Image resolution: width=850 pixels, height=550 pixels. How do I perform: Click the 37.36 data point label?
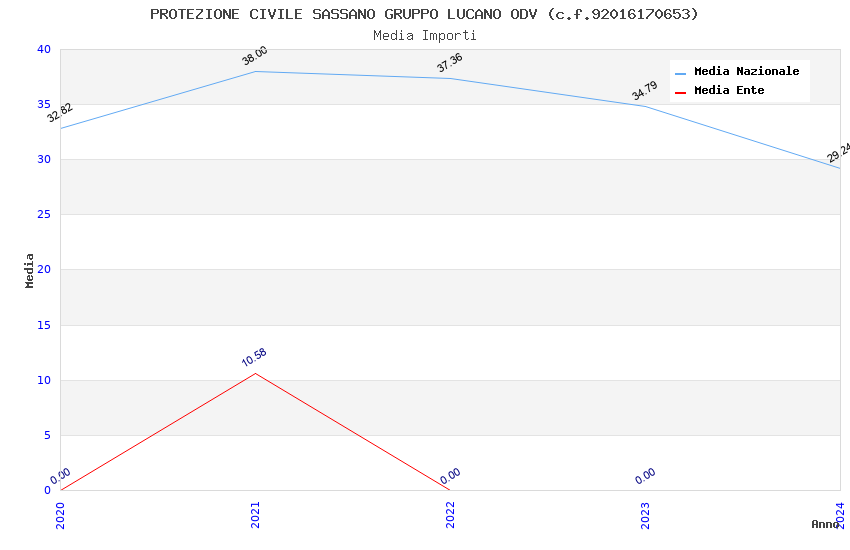point(450,63)
